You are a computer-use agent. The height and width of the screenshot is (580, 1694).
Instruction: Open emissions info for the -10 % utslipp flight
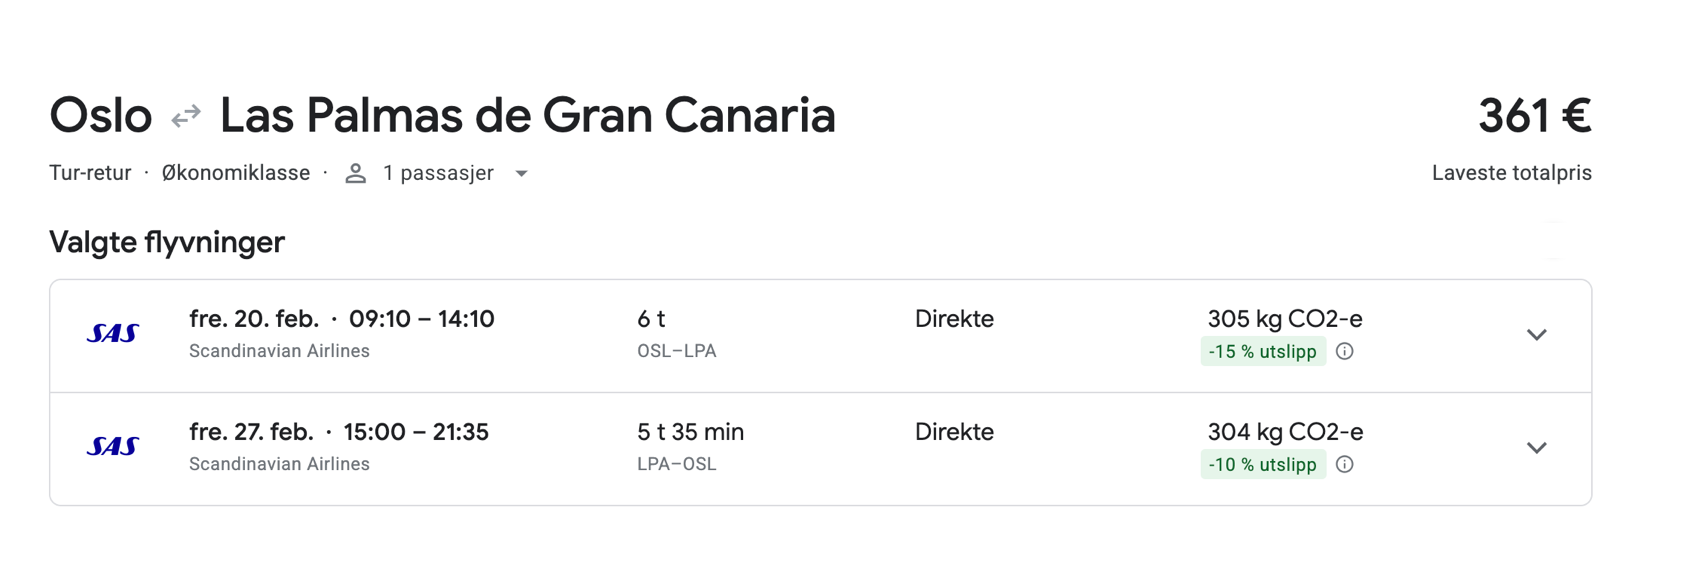click(1345, 465)
